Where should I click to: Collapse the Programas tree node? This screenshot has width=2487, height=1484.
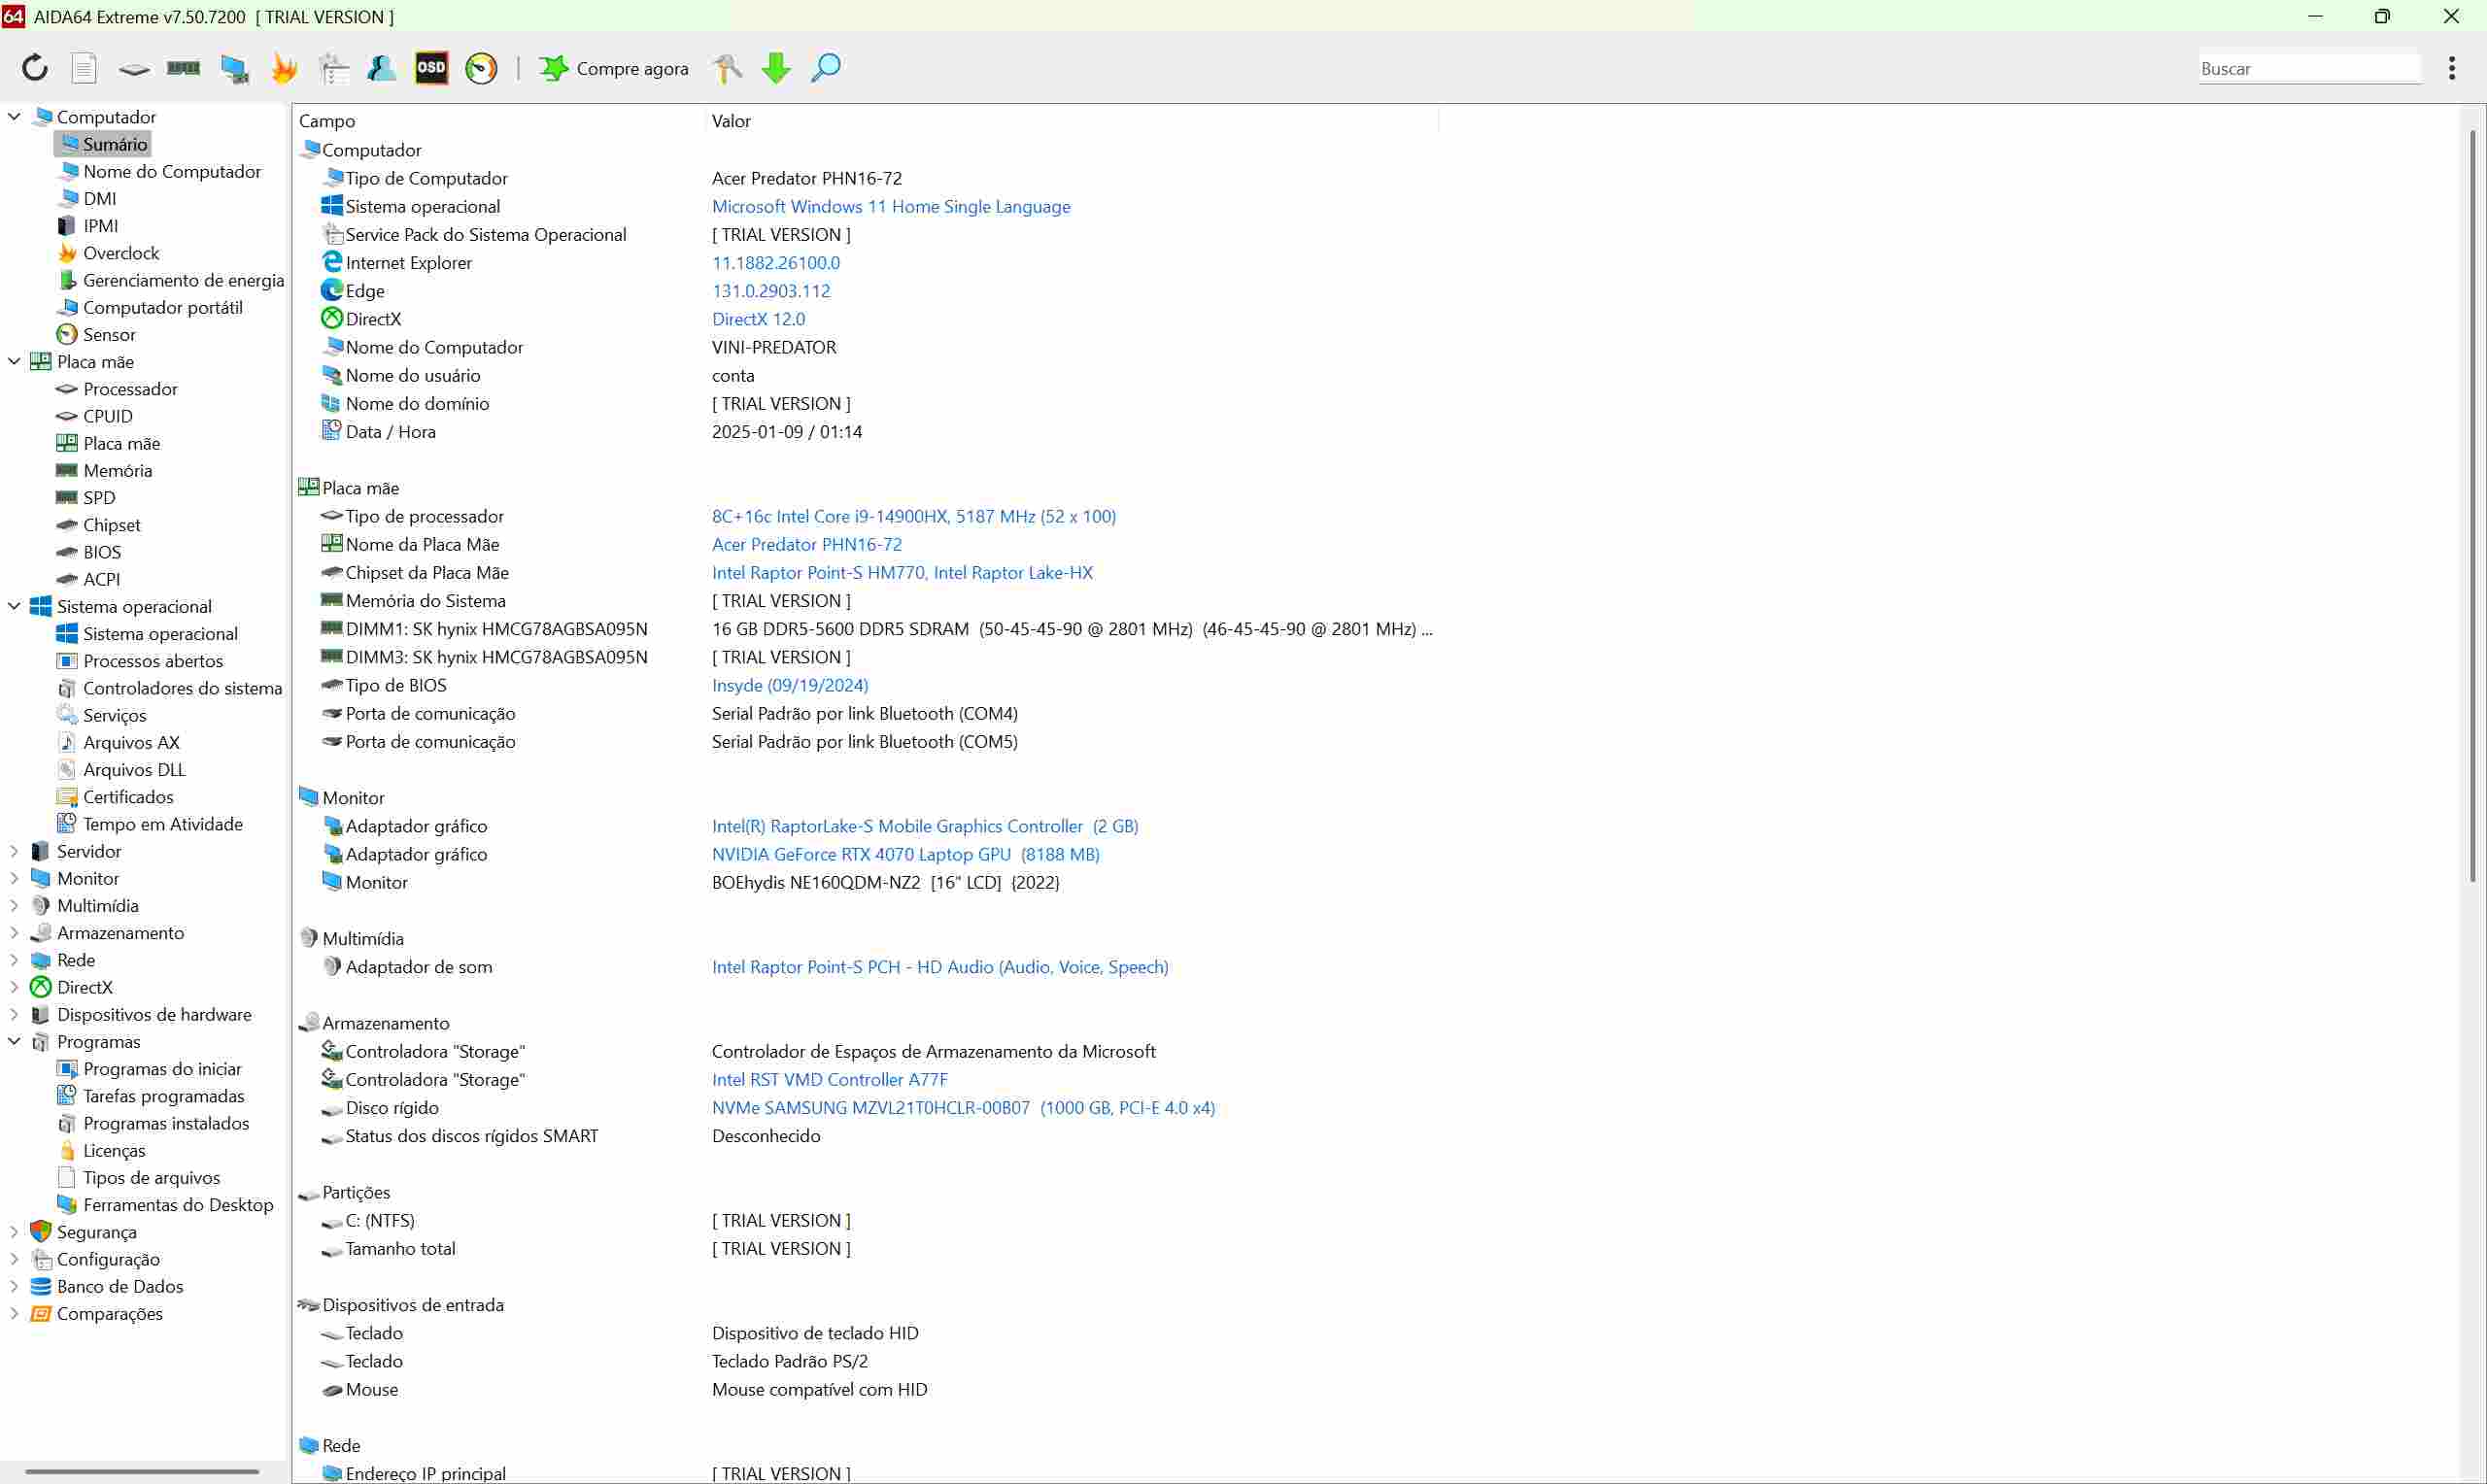14,1041
